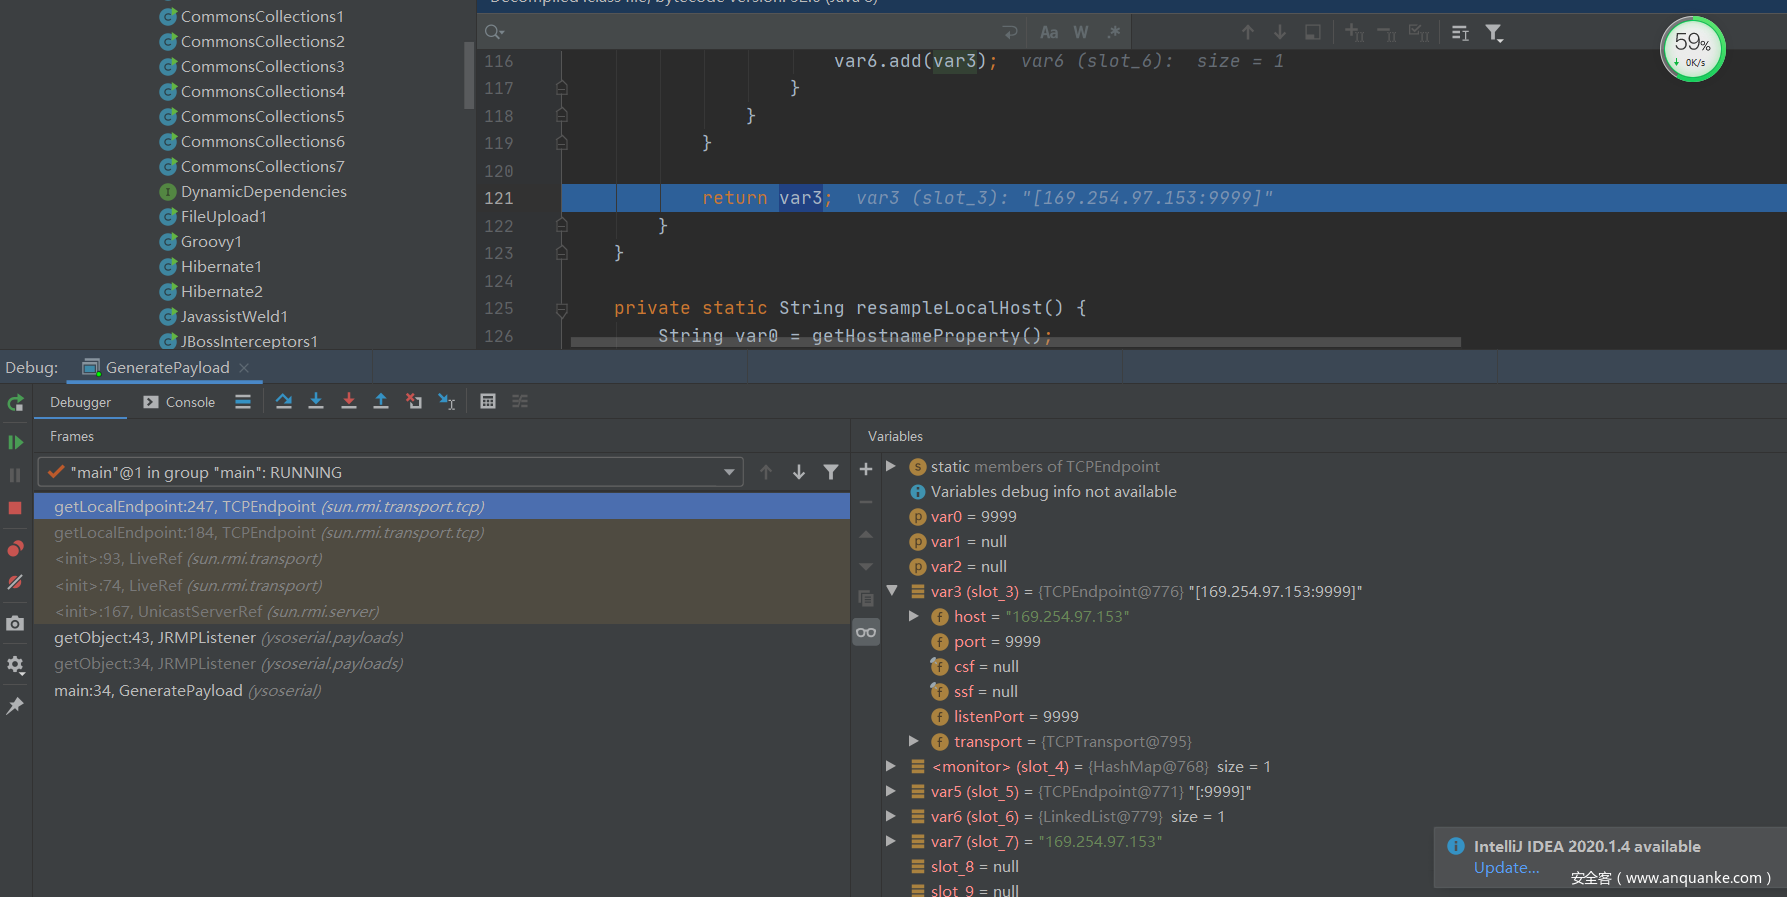Click the editor's horizontal scrollbar
The height and width of the screenshot is (897, 1787).
pyautogui.click(x=1015, y=342)
